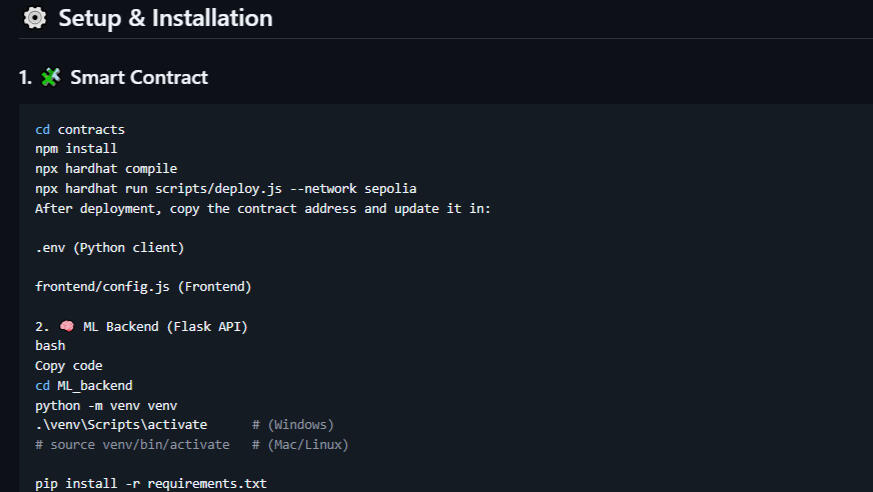Click the 'pip install -r requirements.txt' line
Screen dimensions: 873x492
[151, 484]
